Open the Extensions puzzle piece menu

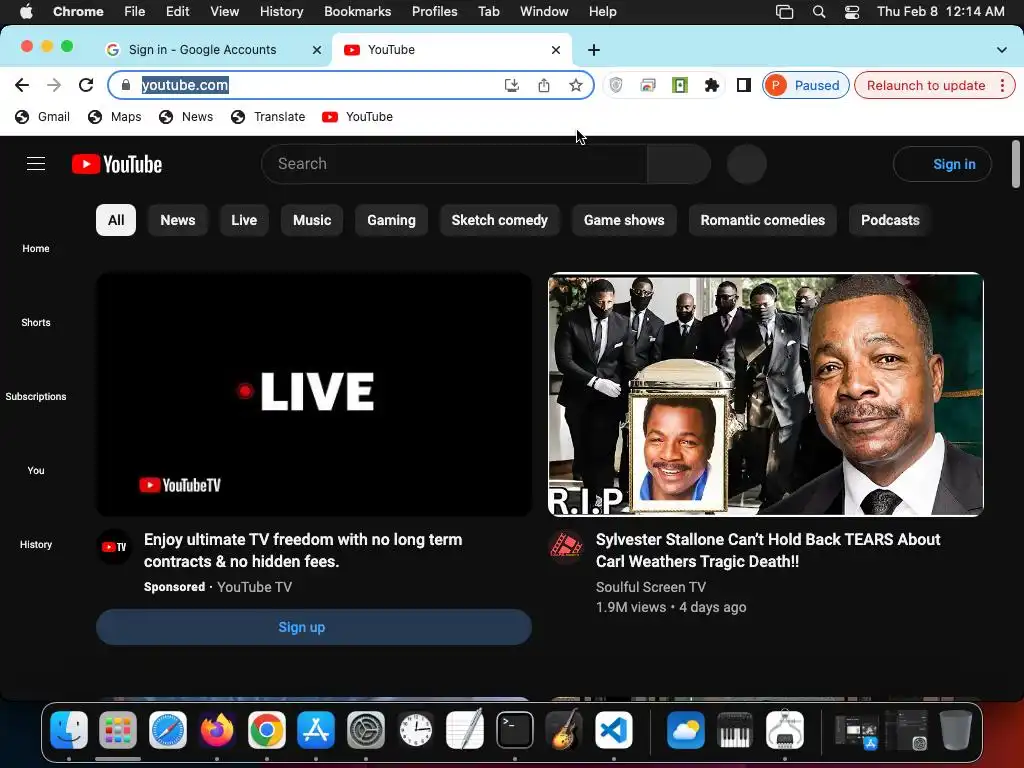click(712, 85)
